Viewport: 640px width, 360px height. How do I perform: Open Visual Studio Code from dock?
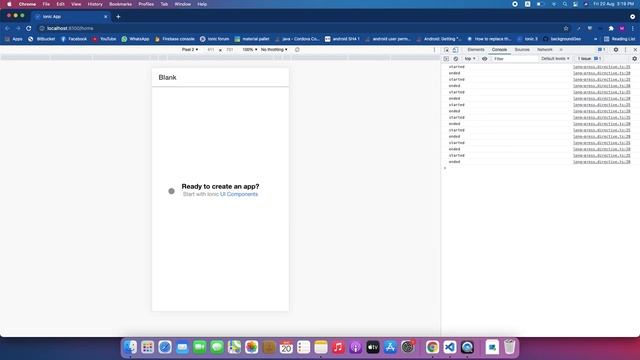click(x=450, y=347)
